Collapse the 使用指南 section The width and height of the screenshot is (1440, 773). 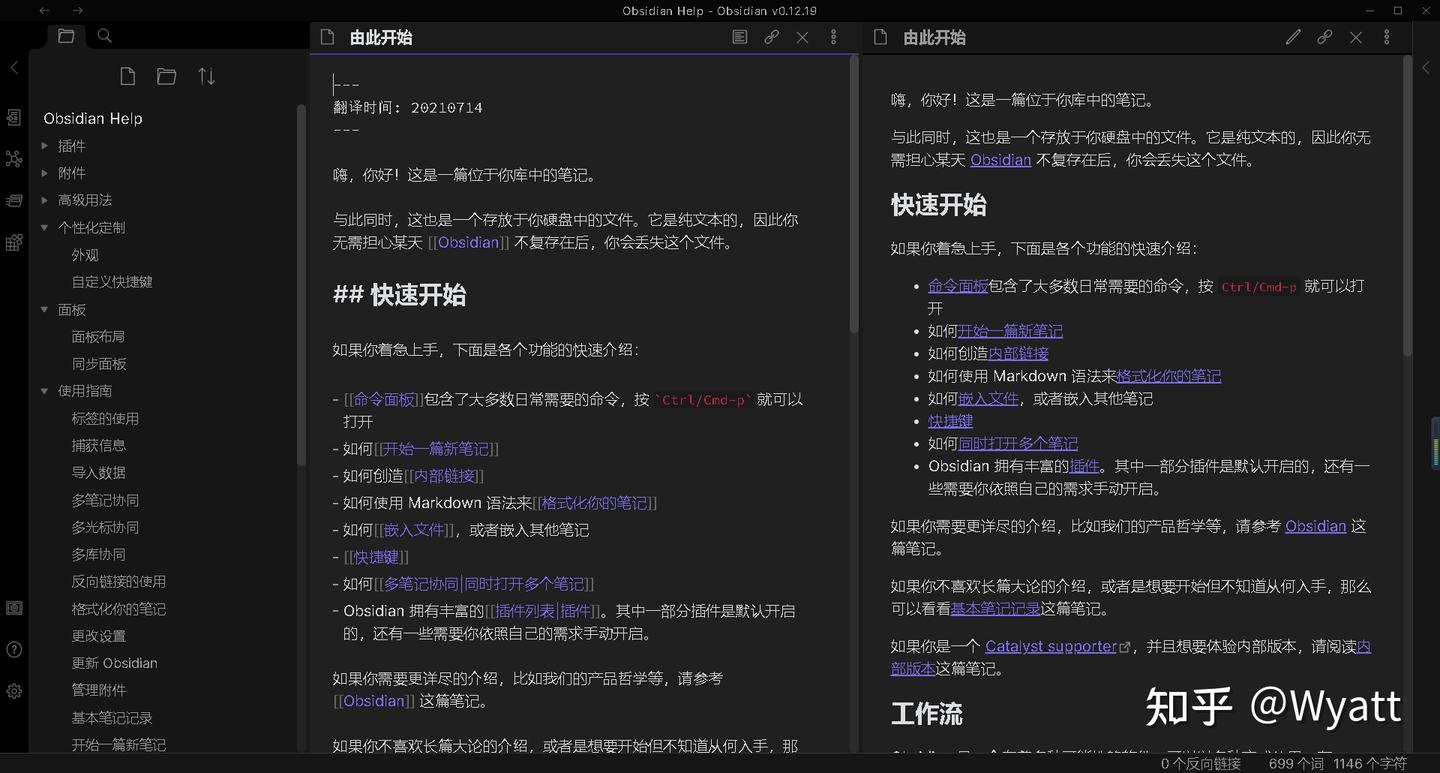tap(44, 390)
